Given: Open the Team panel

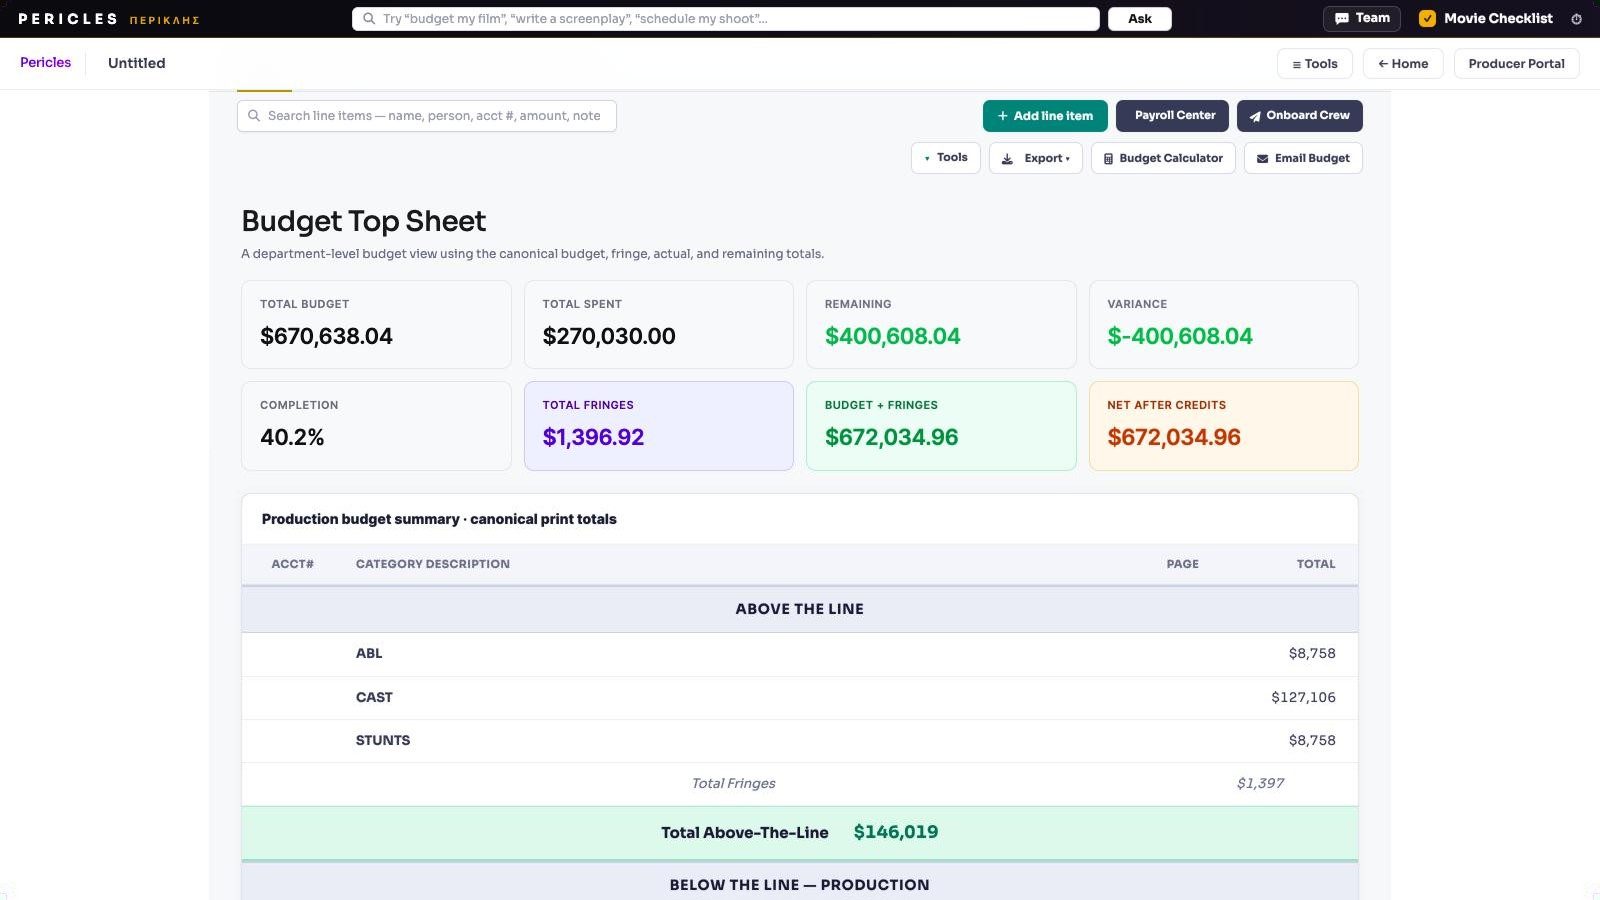Looking at the screenshot, I should click(1362, 18).
